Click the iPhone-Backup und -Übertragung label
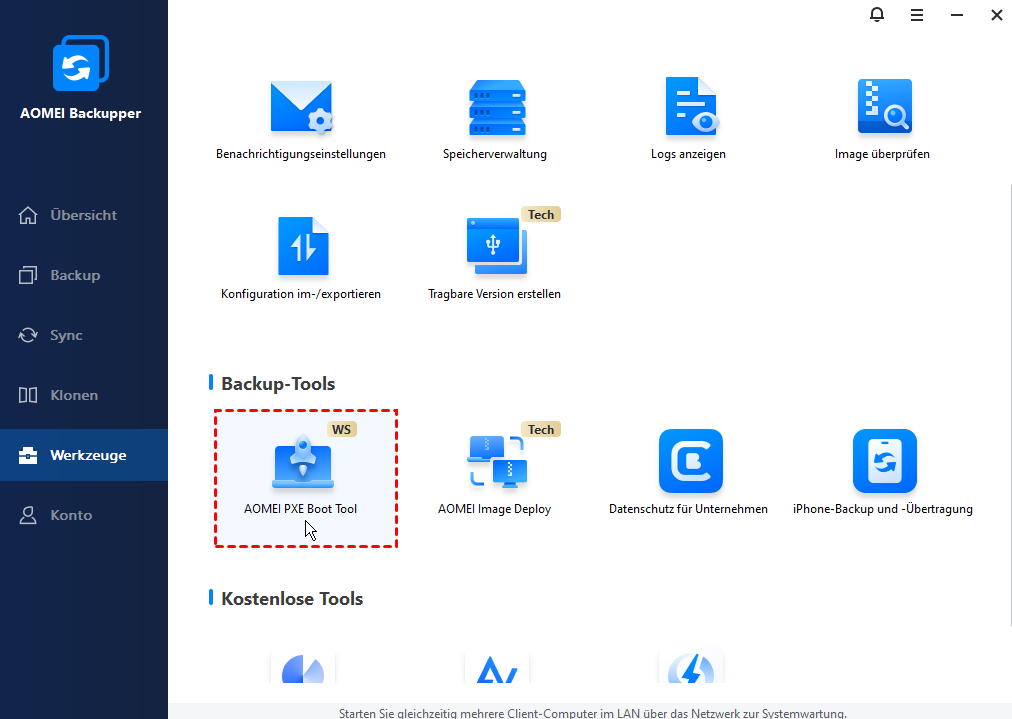 click(x=882, y=509)
